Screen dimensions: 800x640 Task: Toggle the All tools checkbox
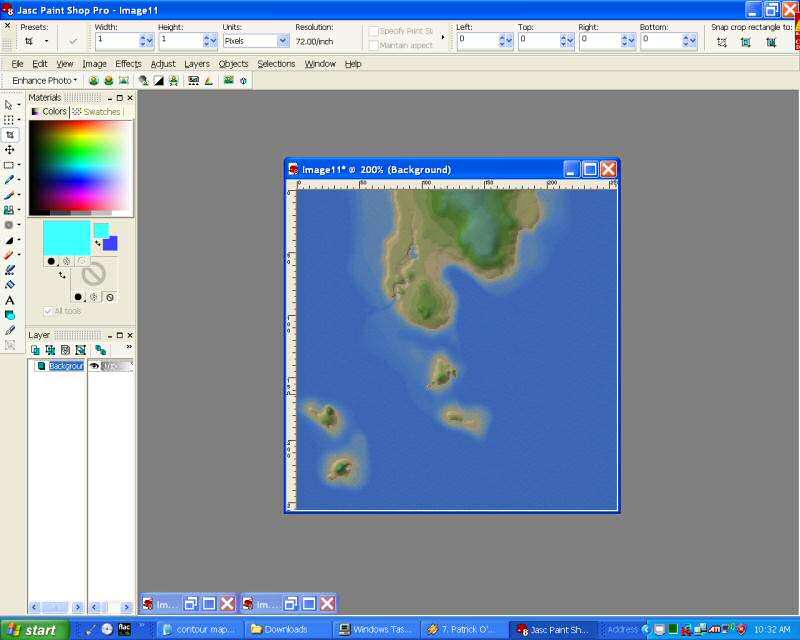point(48,311)
